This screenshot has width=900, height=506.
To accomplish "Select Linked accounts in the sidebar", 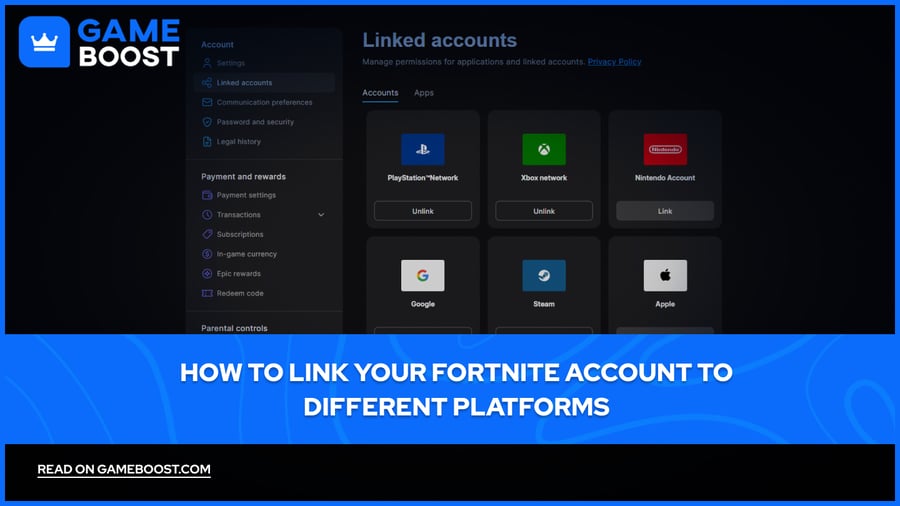I will pos(264,83).
